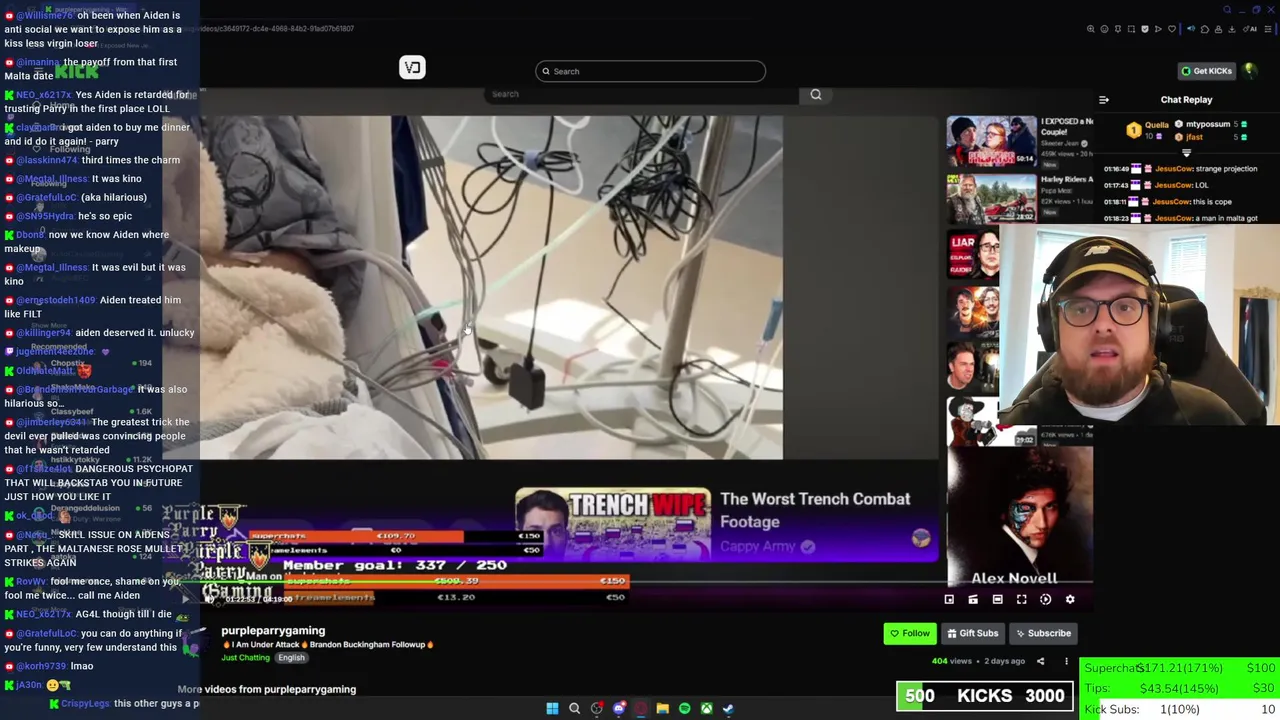Image resolution: width=1280 pixels, height=720 pixels.
Task: Open Xbox app from taskbar
Action: (x=706, y=708)
